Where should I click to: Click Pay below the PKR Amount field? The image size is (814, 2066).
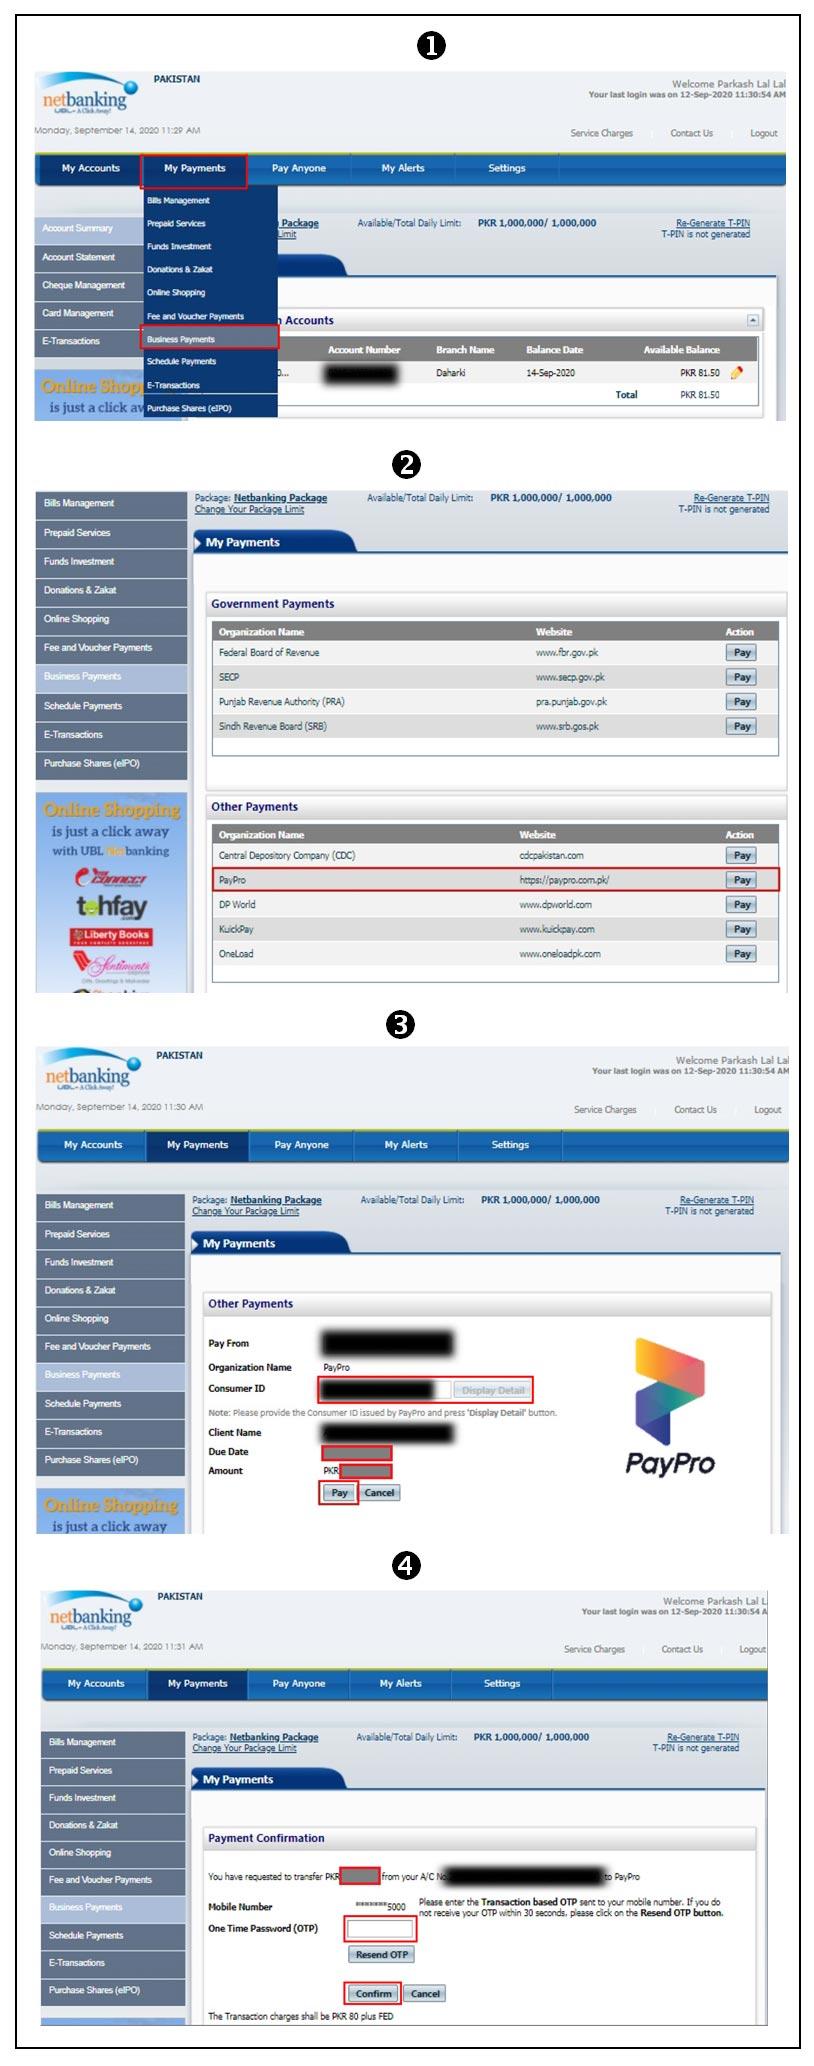tap(340, 1493)
